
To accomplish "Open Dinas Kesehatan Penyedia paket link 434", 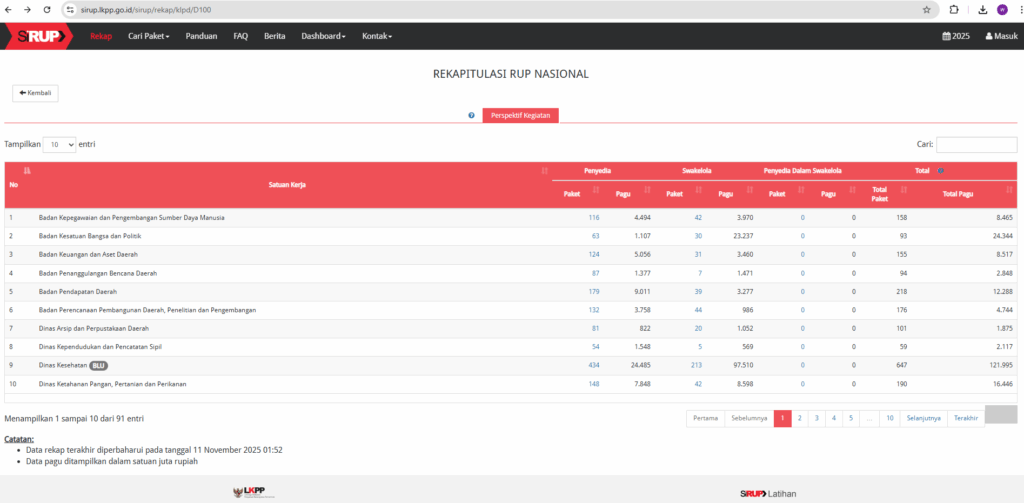I will click(x=594, y=365).
